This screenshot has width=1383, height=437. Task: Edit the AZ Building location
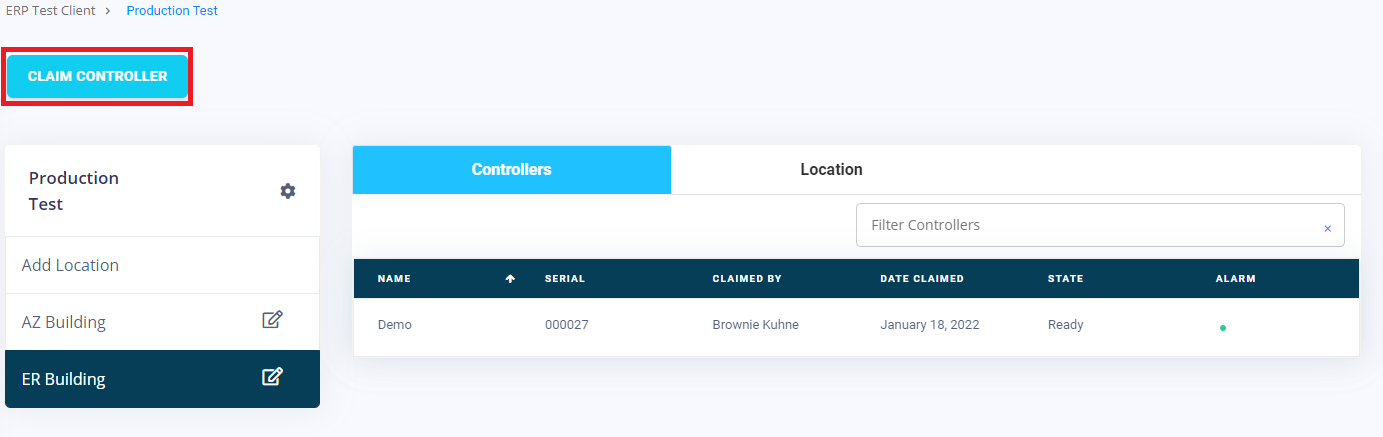[x=272, y=321]
